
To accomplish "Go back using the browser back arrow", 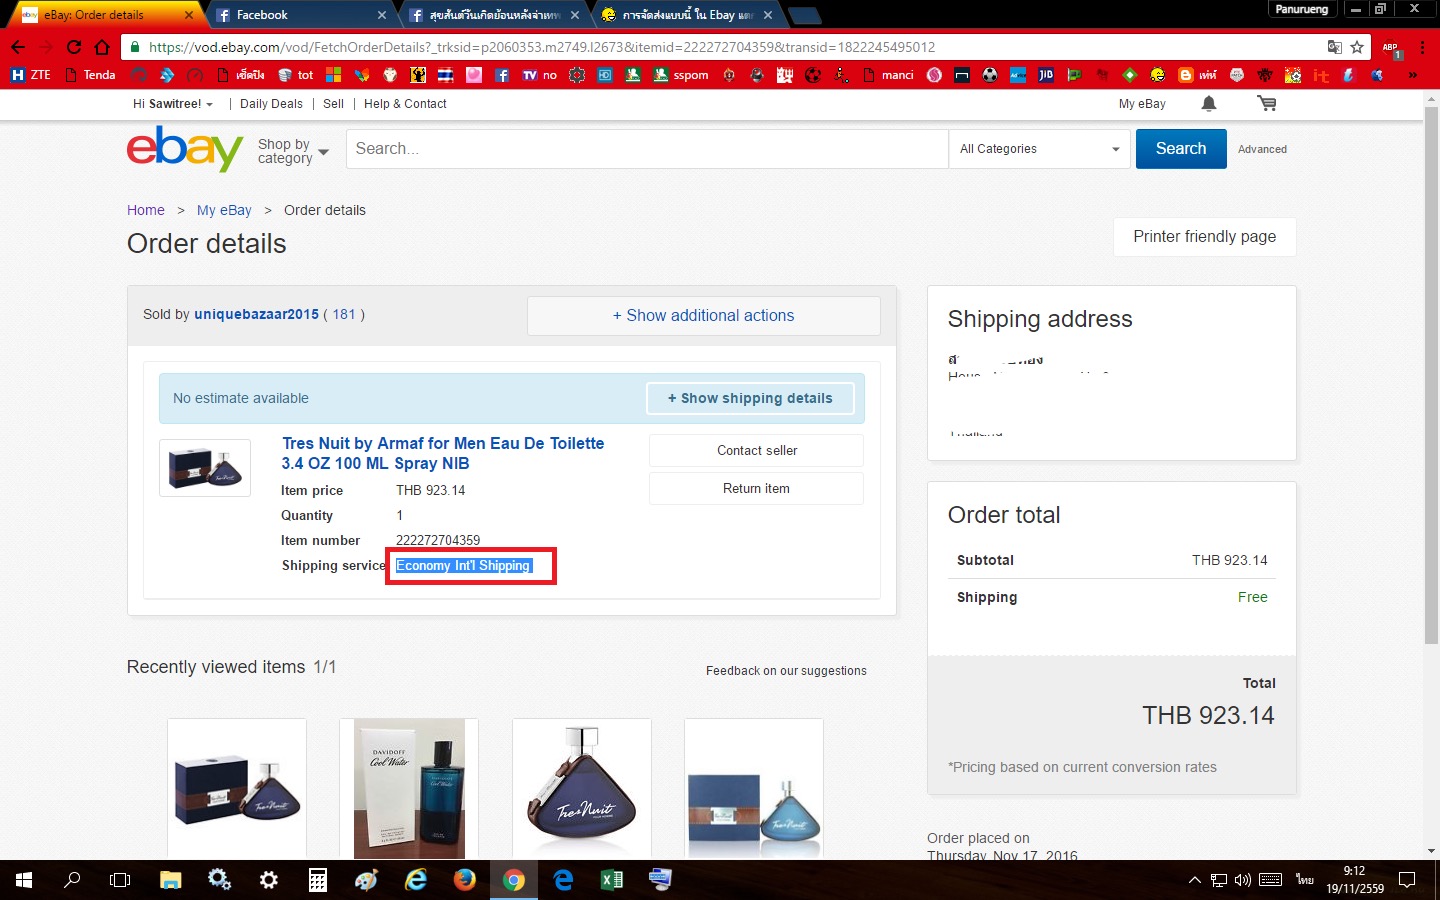I will click(18, 47).
